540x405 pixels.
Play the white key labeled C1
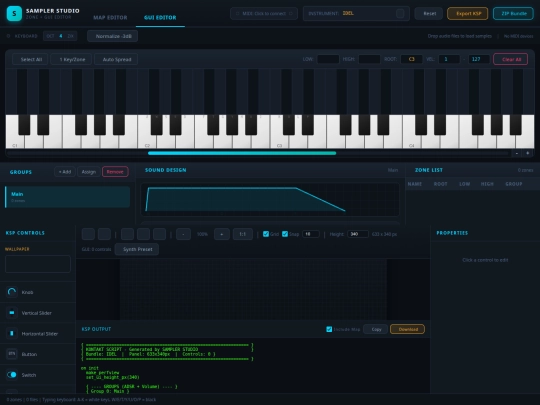15,141
